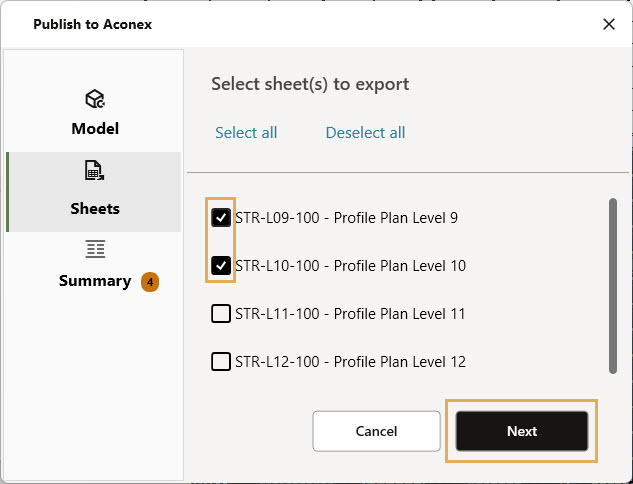Click the Summary list icon
Viewport: 633px width, 484px height.
(95, 249)
